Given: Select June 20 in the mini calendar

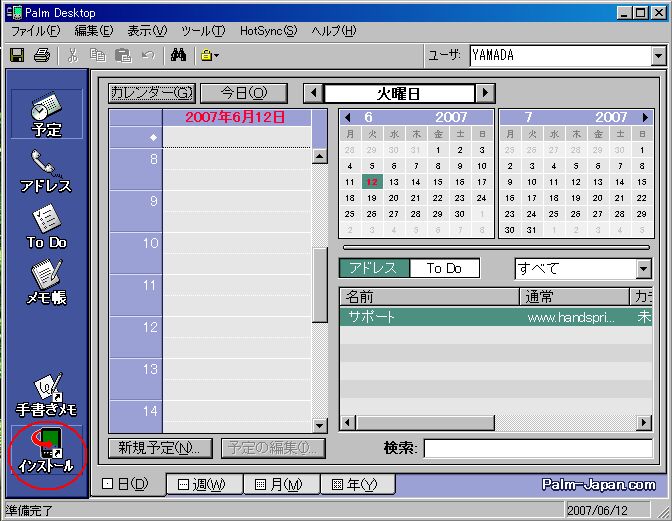Looking at the screenshot, I should (394, 198).
